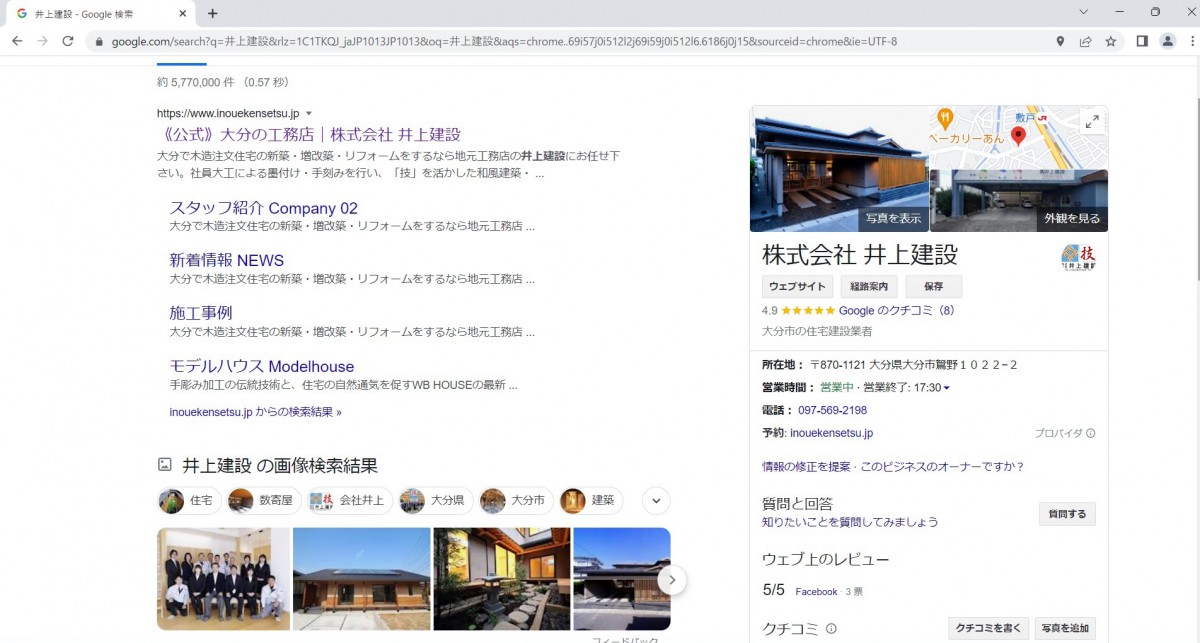Click the ウェブサイト button
Screen dimensions: 1200x643
point(797,287)
